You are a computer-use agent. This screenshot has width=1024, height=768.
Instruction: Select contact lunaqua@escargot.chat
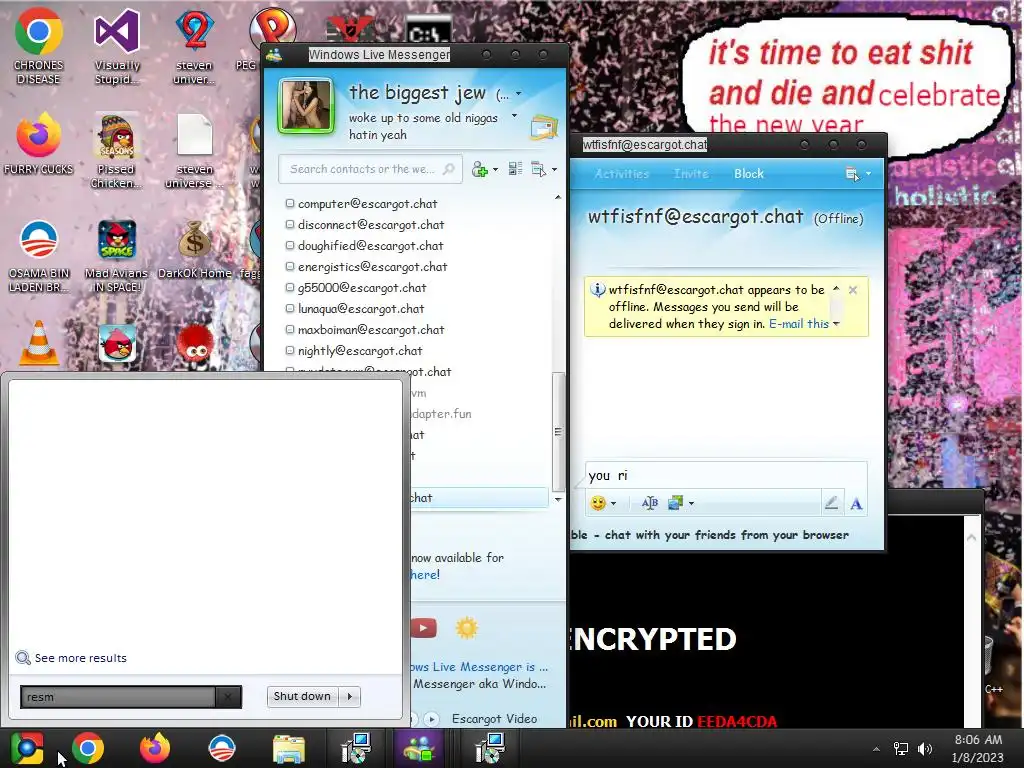[x=360, y=308]
